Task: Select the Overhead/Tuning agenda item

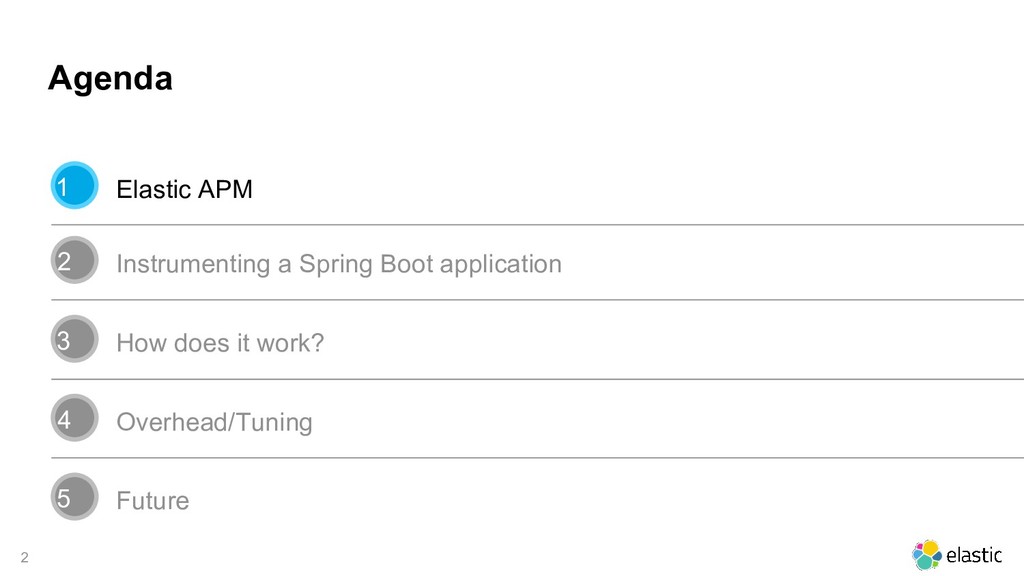Action: (x=214, y=422)
